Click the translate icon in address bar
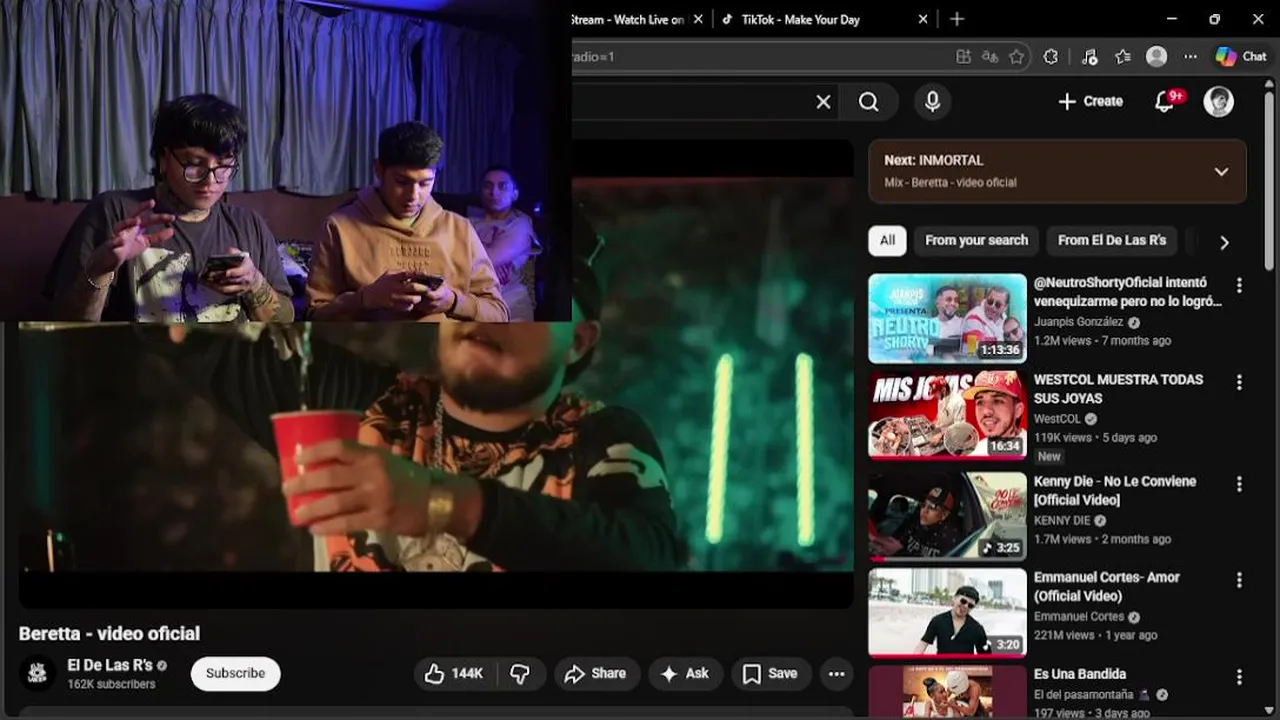Image resolution: width=1280 pixels, height=720 pixels. 990,57
